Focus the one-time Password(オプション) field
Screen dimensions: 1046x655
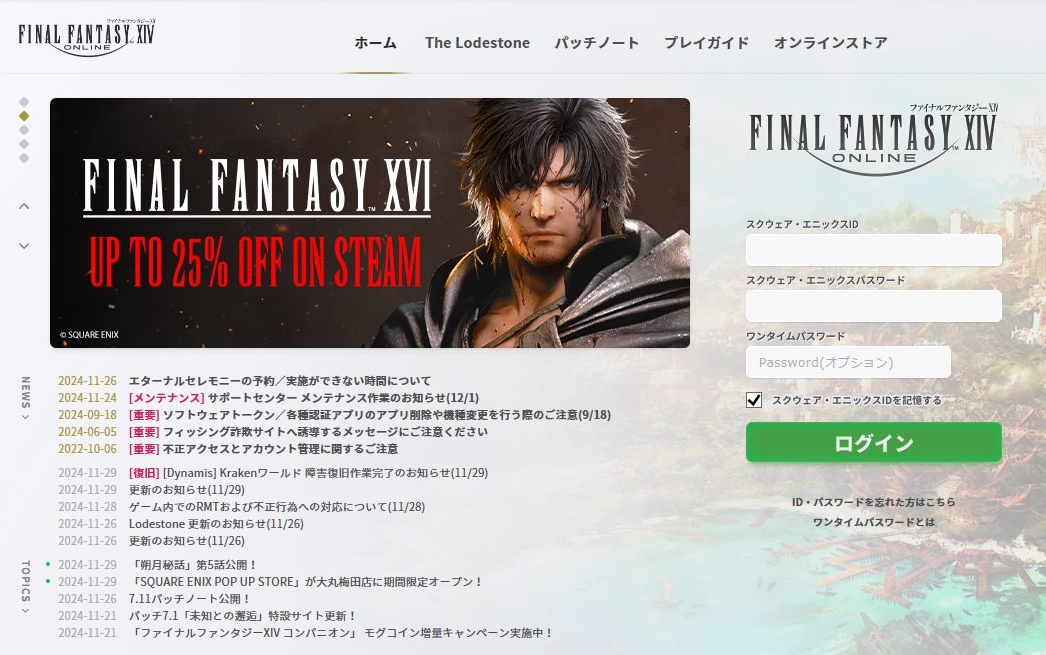tap(849, 362)
